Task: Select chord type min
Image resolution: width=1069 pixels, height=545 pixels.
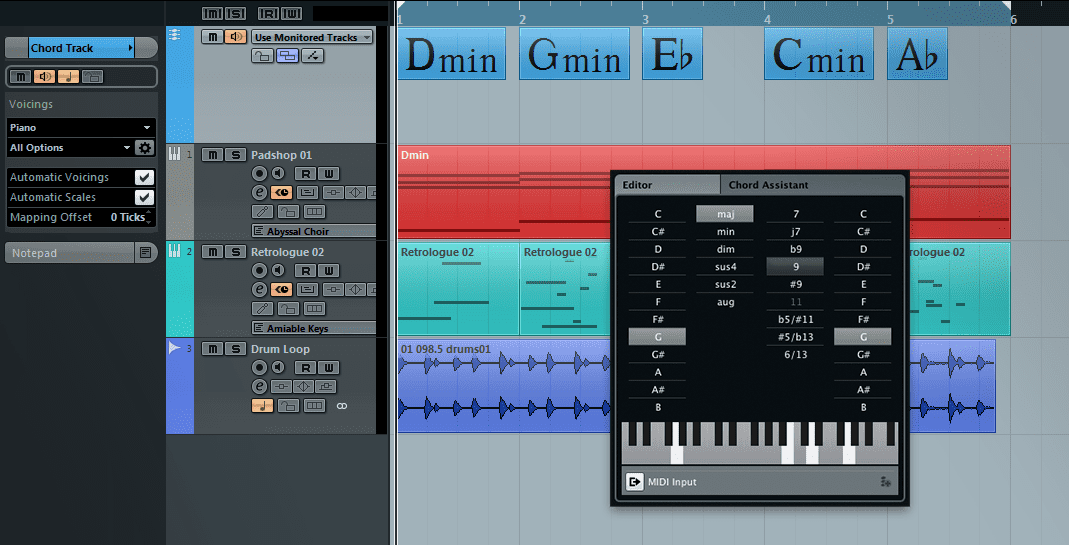Action: (x=725, y=232)
